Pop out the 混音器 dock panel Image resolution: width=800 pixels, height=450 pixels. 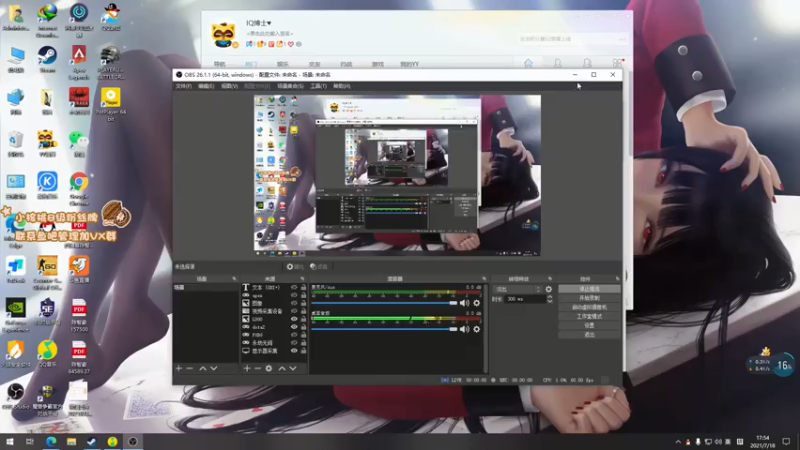[484, 279]
